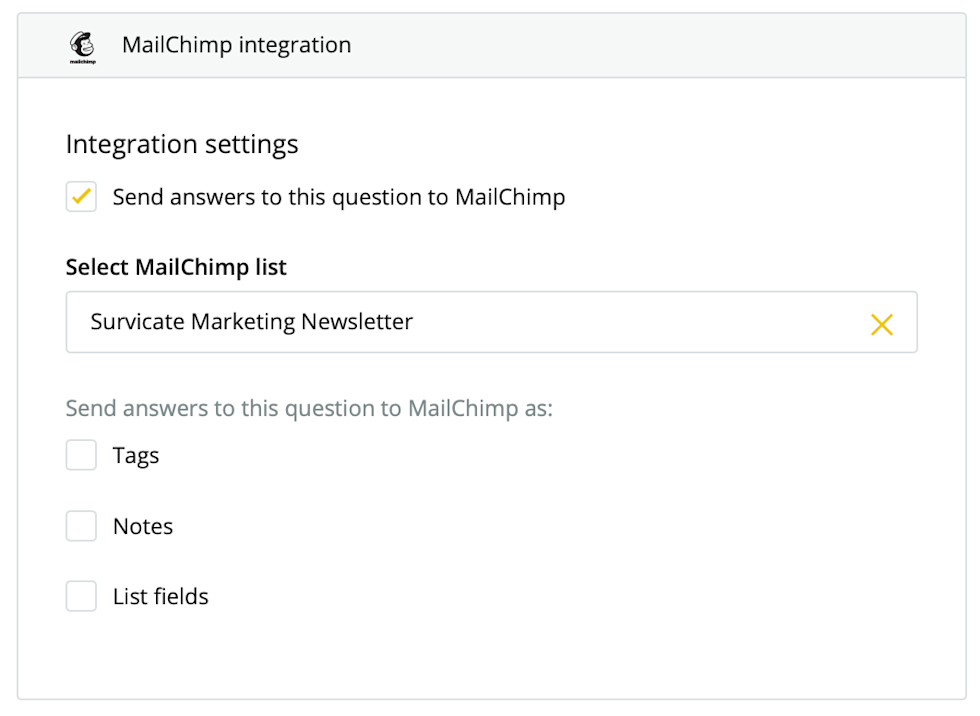Viewport: 980px width, 716px height.
Task: Click the small mailchimp wordmark under the logo
Action: [x=82, y=62]
